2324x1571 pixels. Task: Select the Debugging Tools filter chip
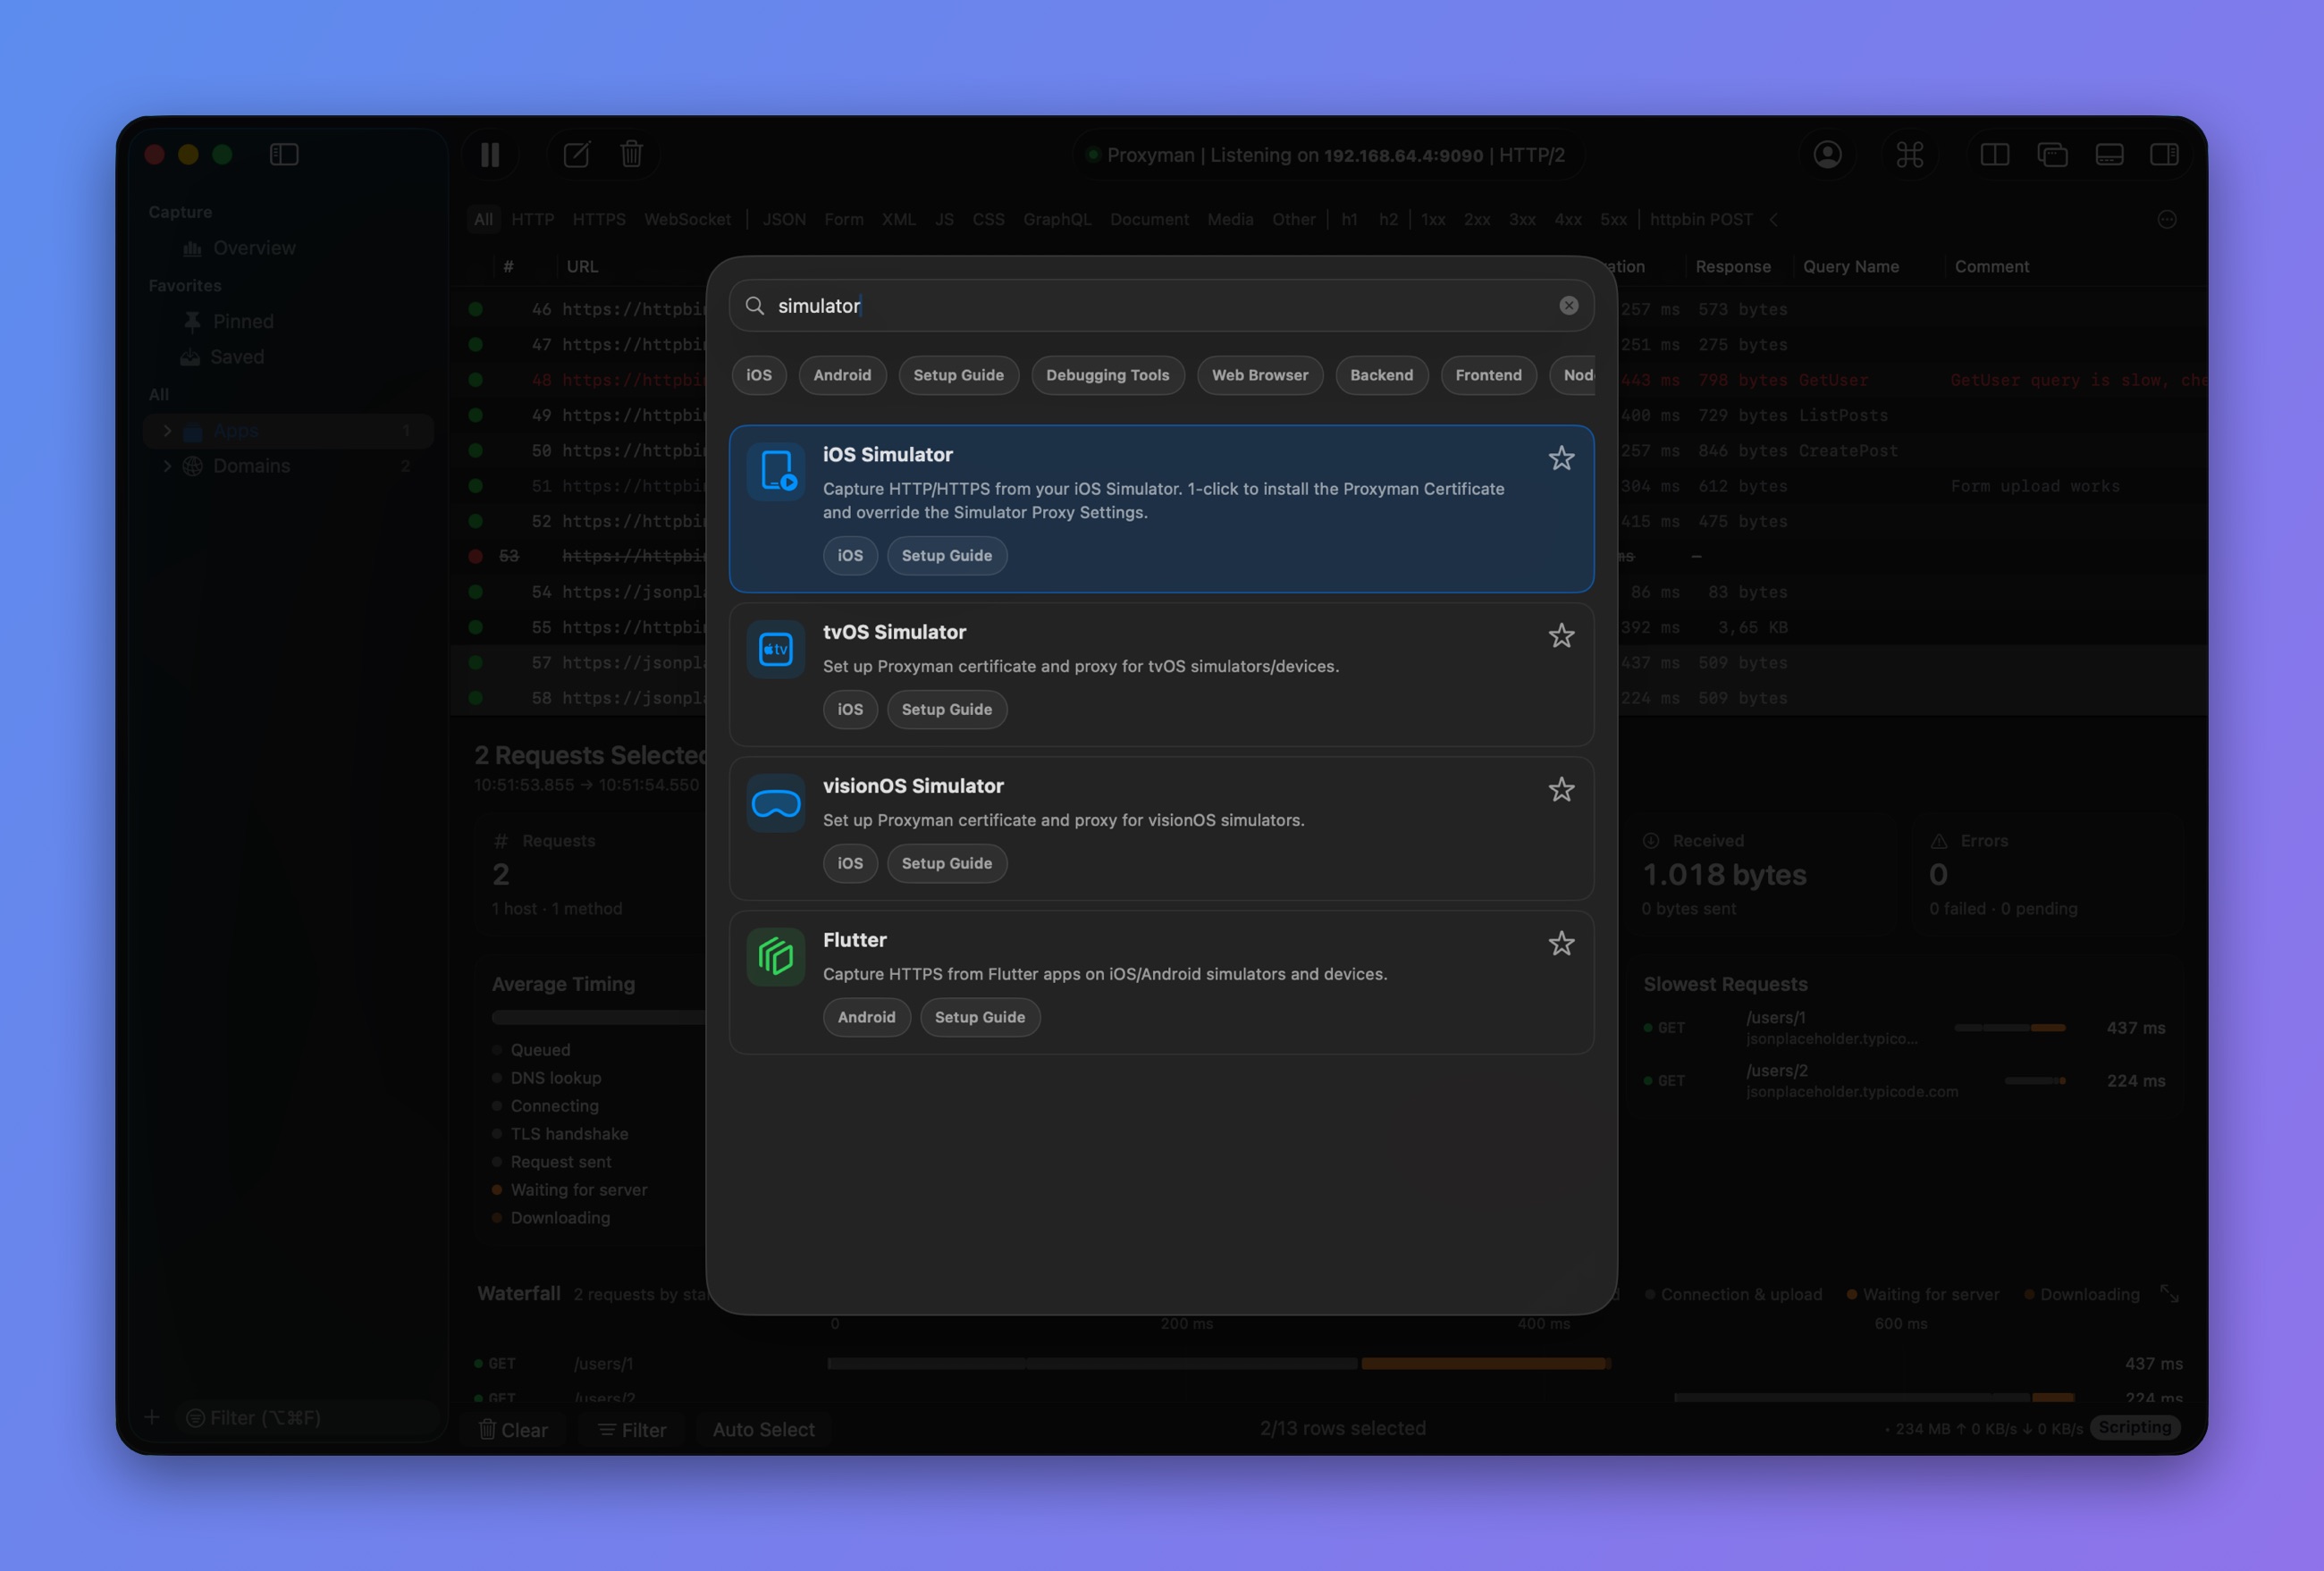[x=1107, y=375]
